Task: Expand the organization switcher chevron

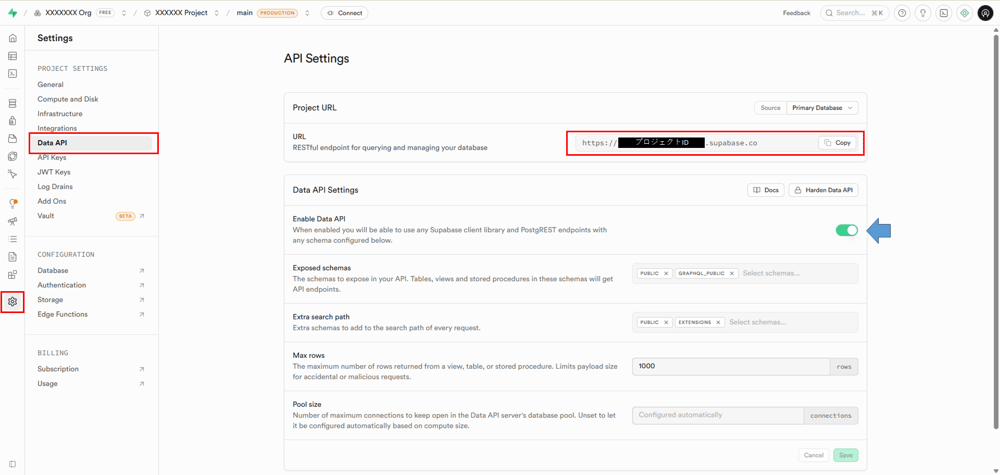Action: click(124, 13)
